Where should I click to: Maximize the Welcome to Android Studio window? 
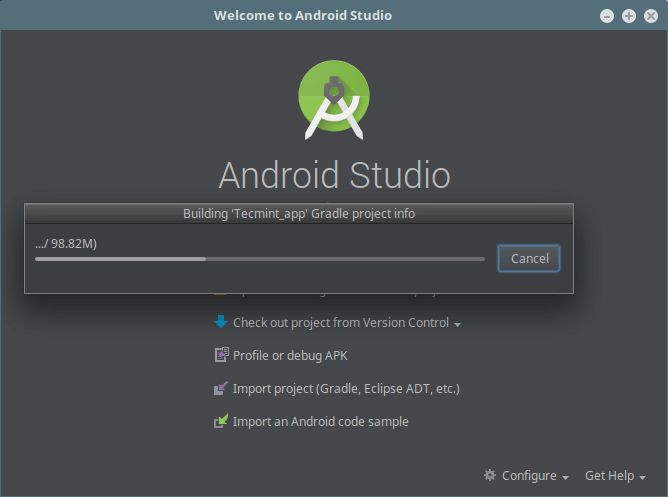click(x=629, y=16)
